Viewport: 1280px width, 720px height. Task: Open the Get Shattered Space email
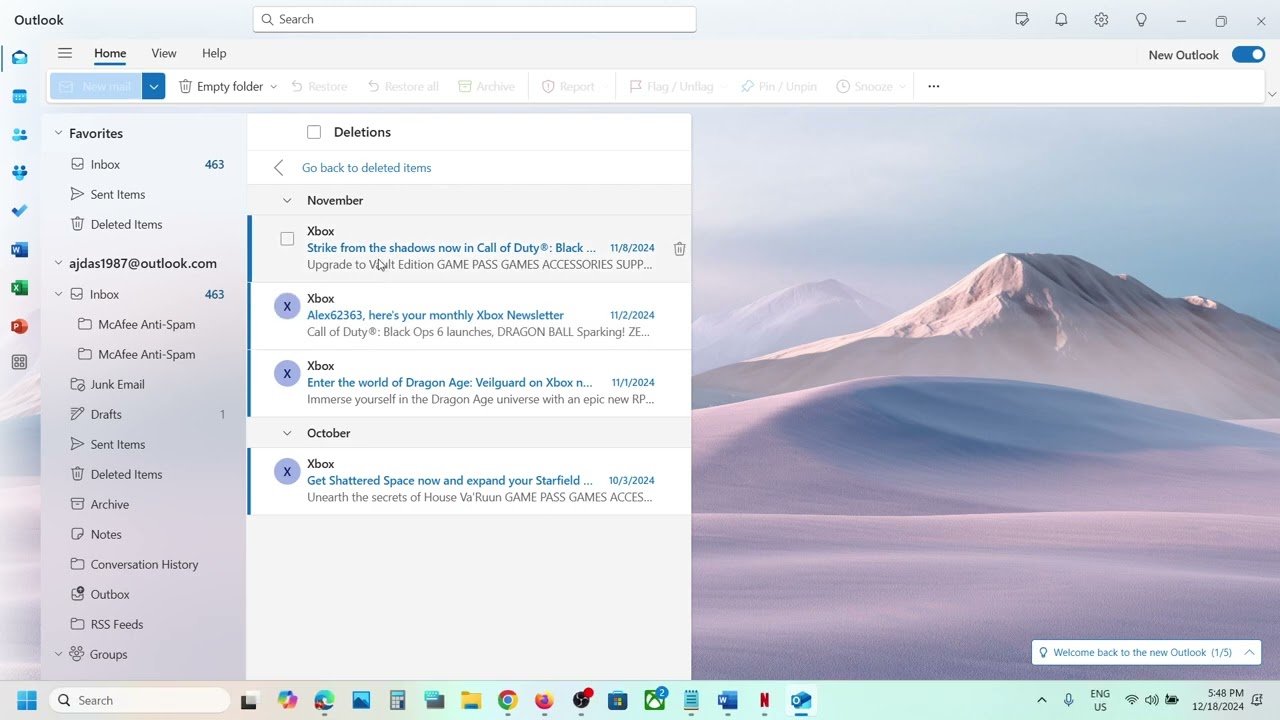[470, 480]
